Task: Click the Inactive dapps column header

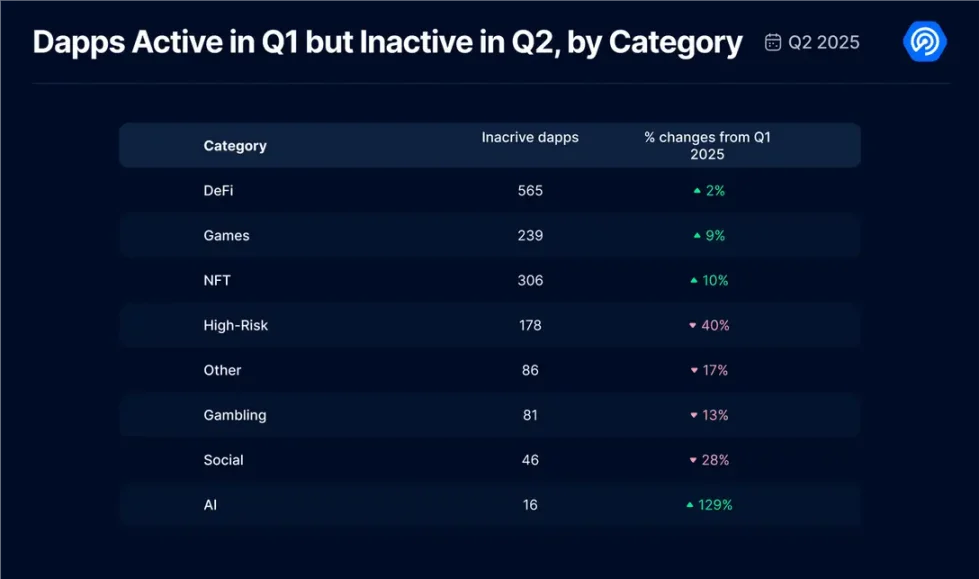Action: [x=530, y=138]
